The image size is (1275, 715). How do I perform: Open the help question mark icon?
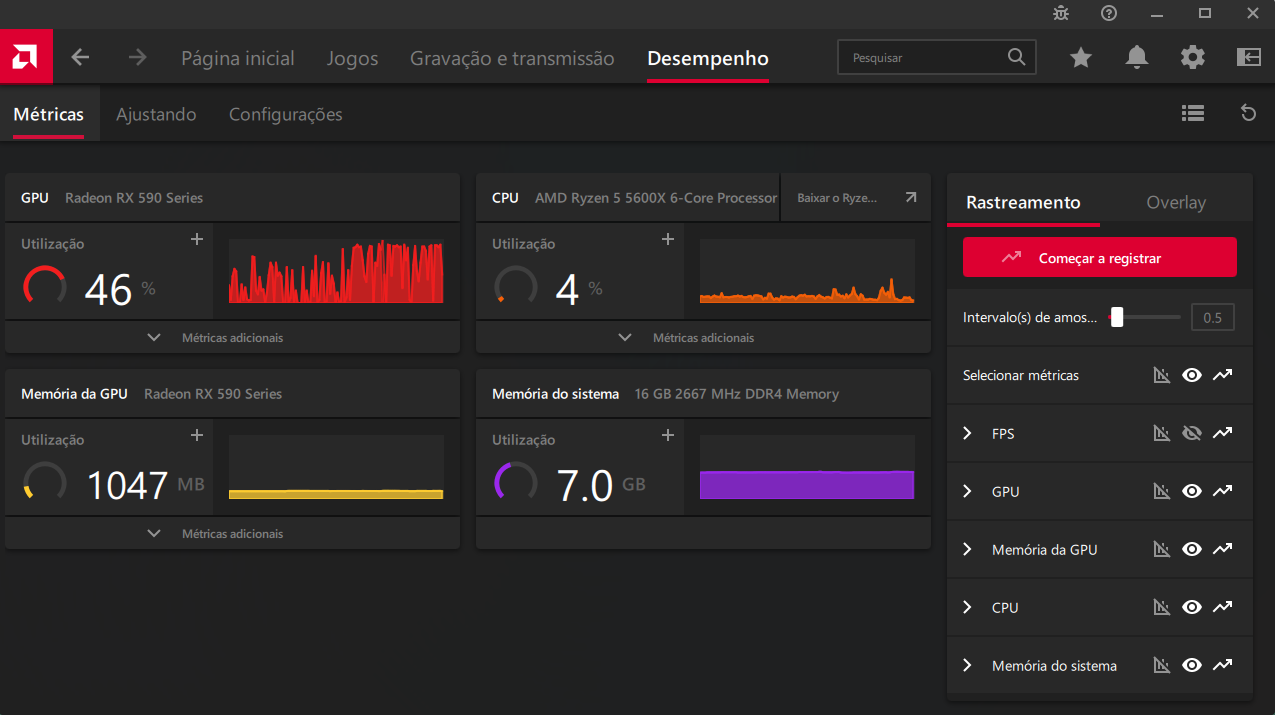[1109, 13]
